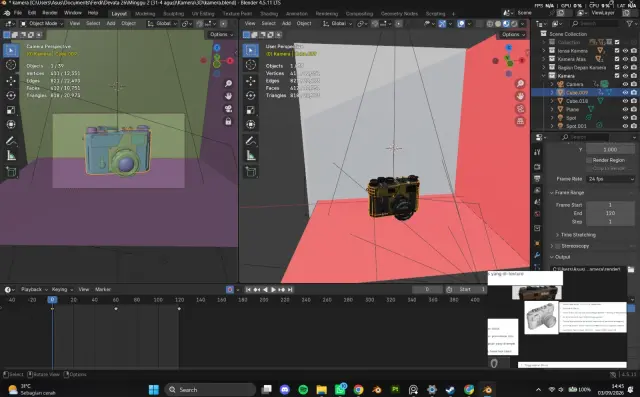
Task: Open the Options dropdown in left viewport
Action: pos(221,34)
